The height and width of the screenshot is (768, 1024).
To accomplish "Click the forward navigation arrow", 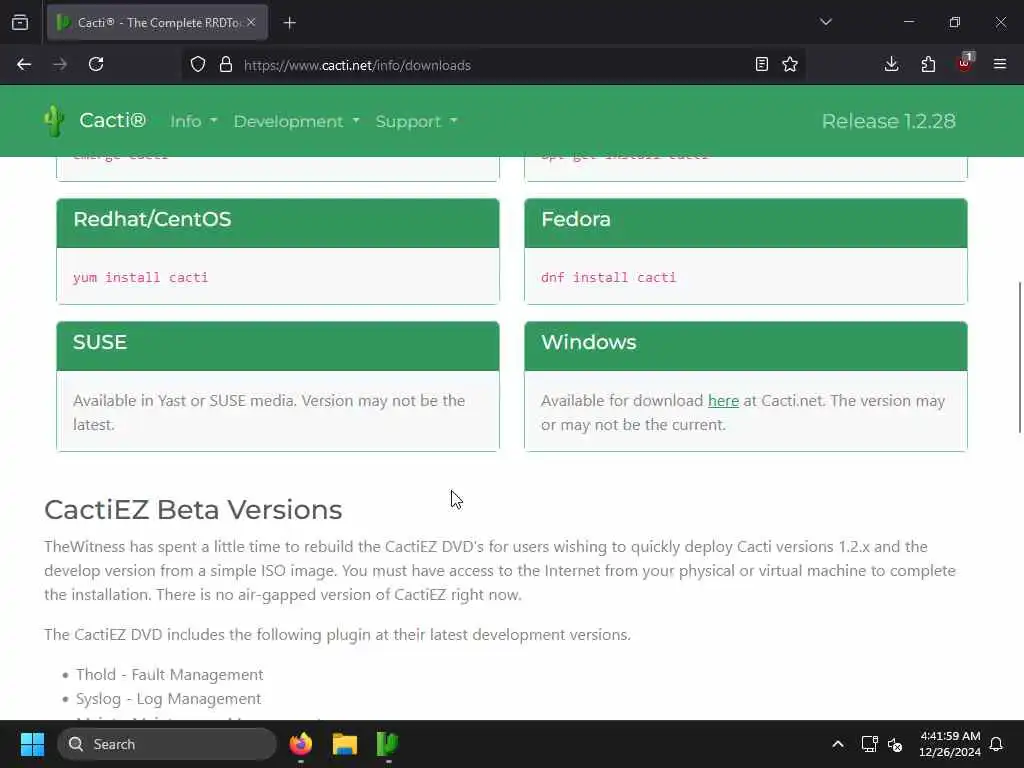I will click(x=60, y=65).
